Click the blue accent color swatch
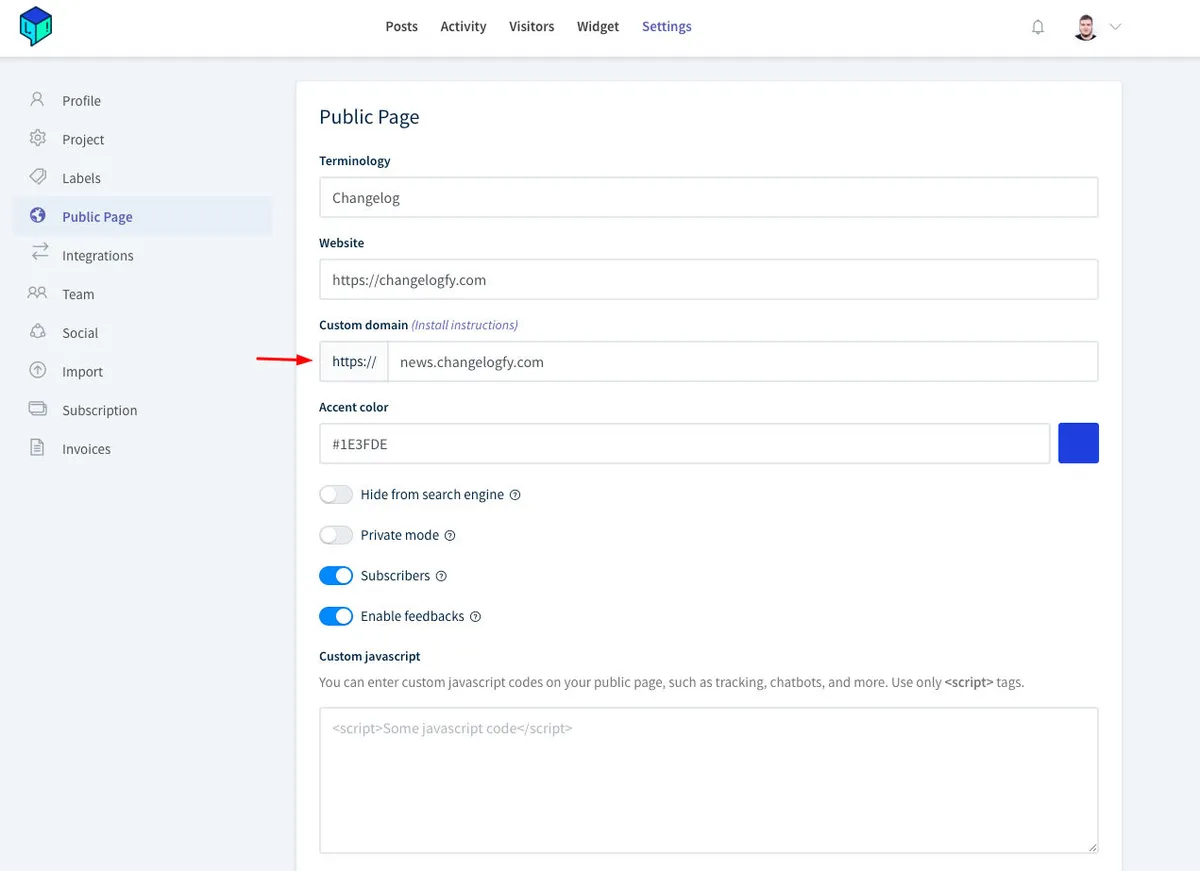Image resolution: width=1200 pixels, height=871 pixels. 1078,443
